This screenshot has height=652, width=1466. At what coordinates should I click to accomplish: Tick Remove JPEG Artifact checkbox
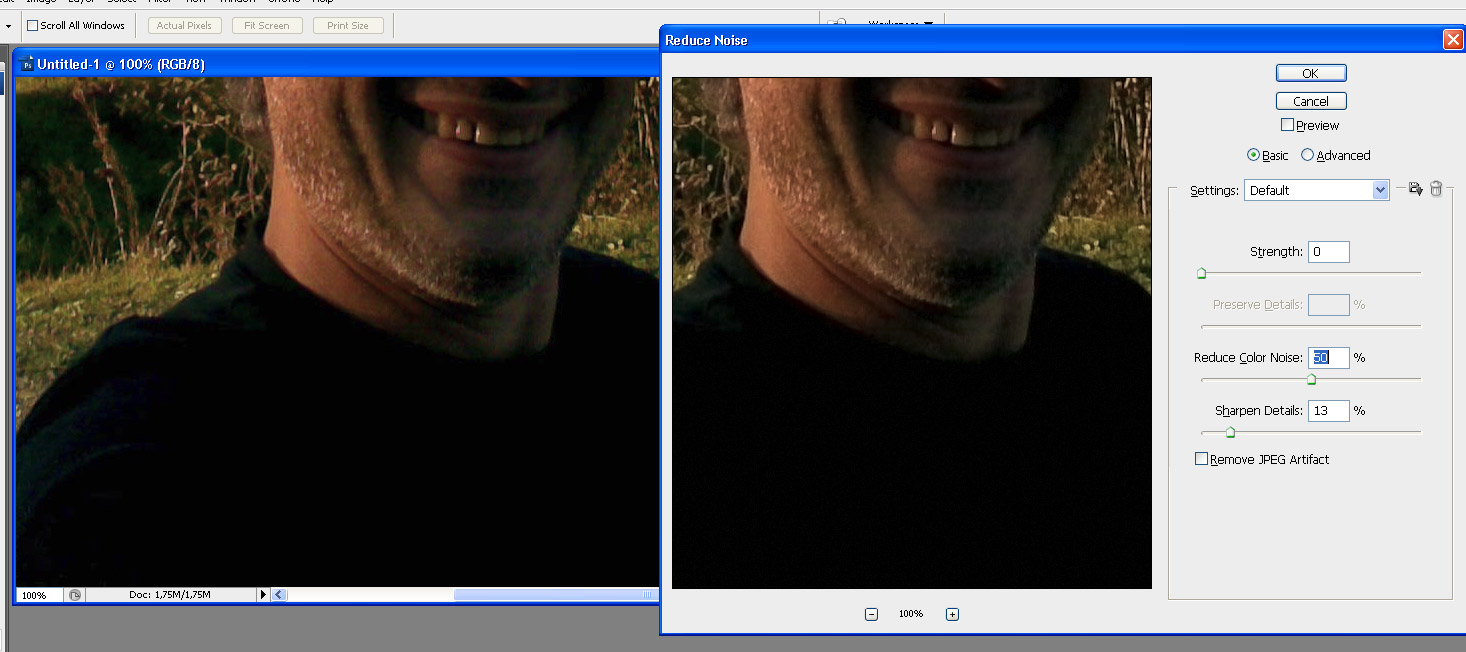pos(1202,459)
